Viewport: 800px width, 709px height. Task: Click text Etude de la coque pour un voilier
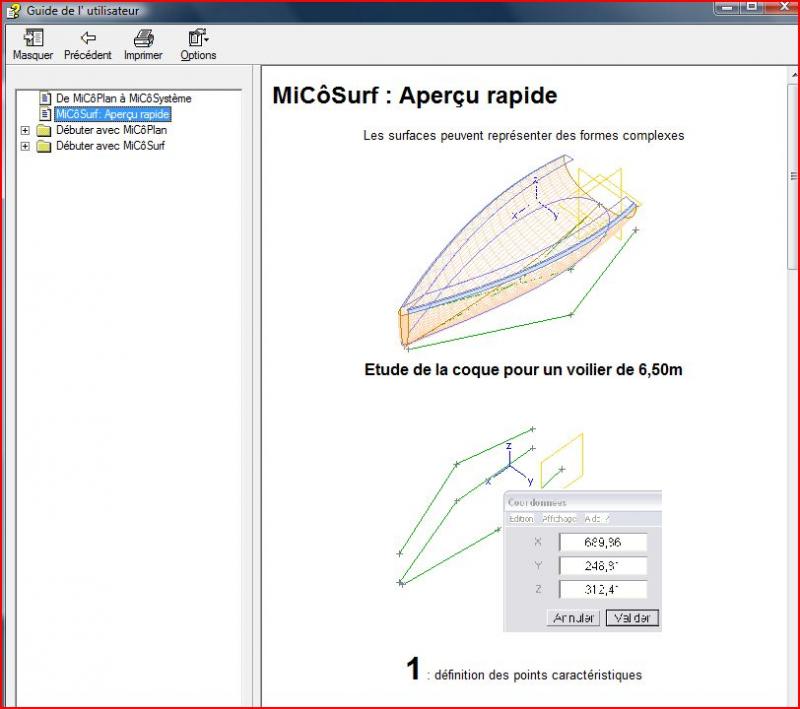pyautogui.click(x=523, y=369)
